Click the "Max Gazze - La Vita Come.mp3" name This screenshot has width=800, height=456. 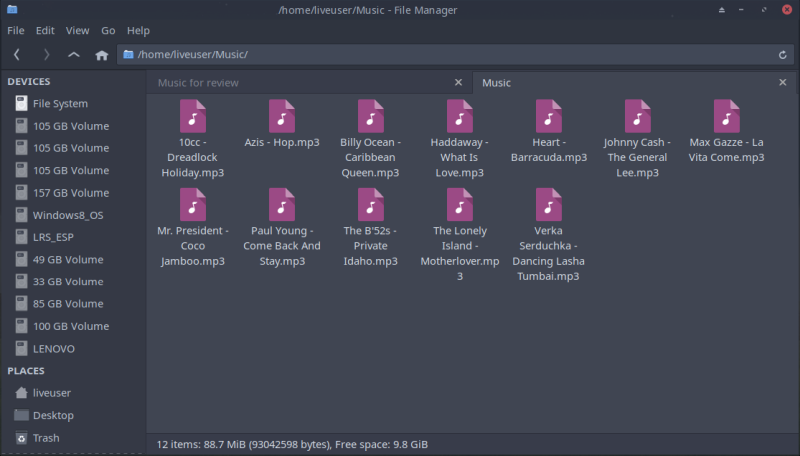click(727, 150)
